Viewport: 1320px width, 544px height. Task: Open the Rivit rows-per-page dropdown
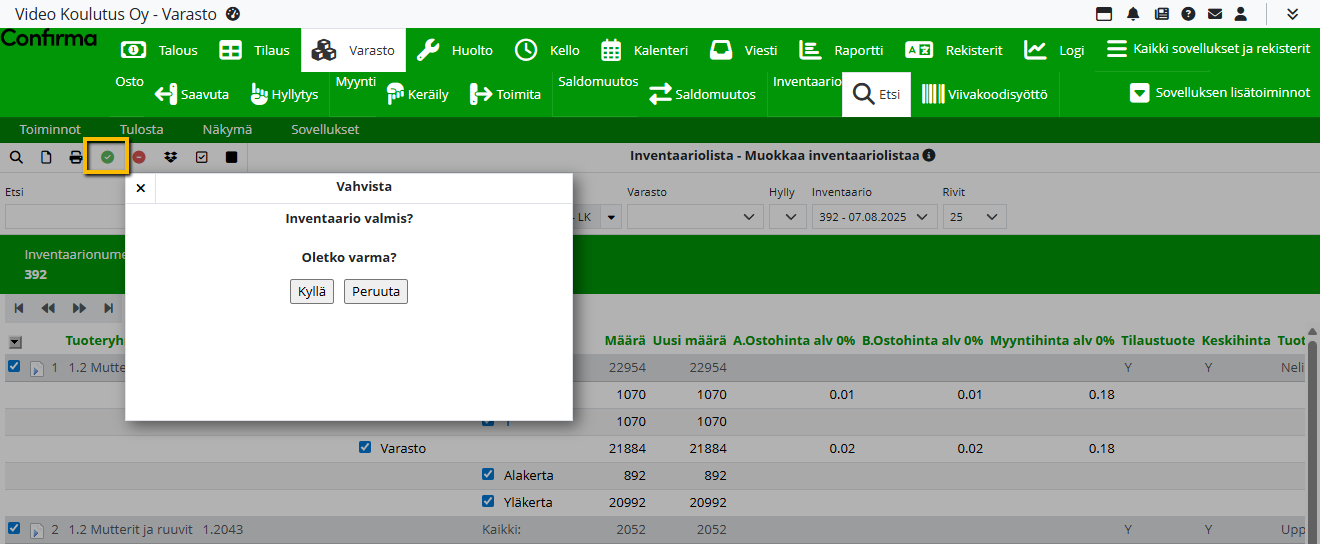pyautogui.click(x=974, y=217)
